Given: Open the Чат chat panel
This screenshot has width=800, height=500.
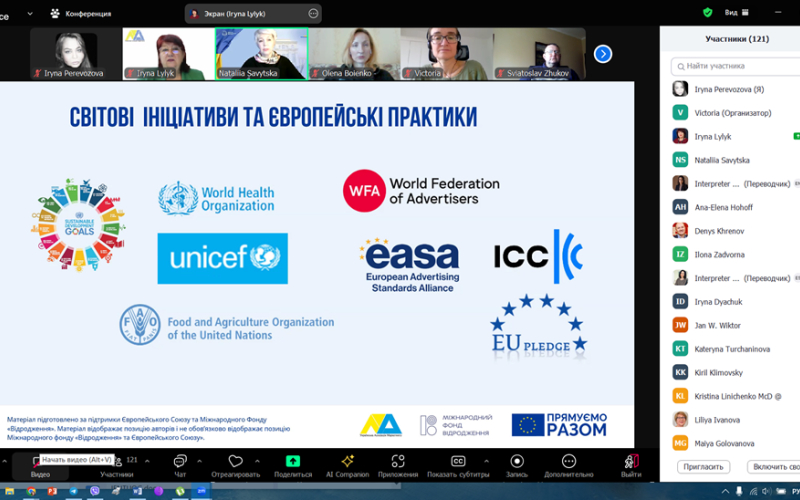Looking at the screenshot, I should (180, 466).
